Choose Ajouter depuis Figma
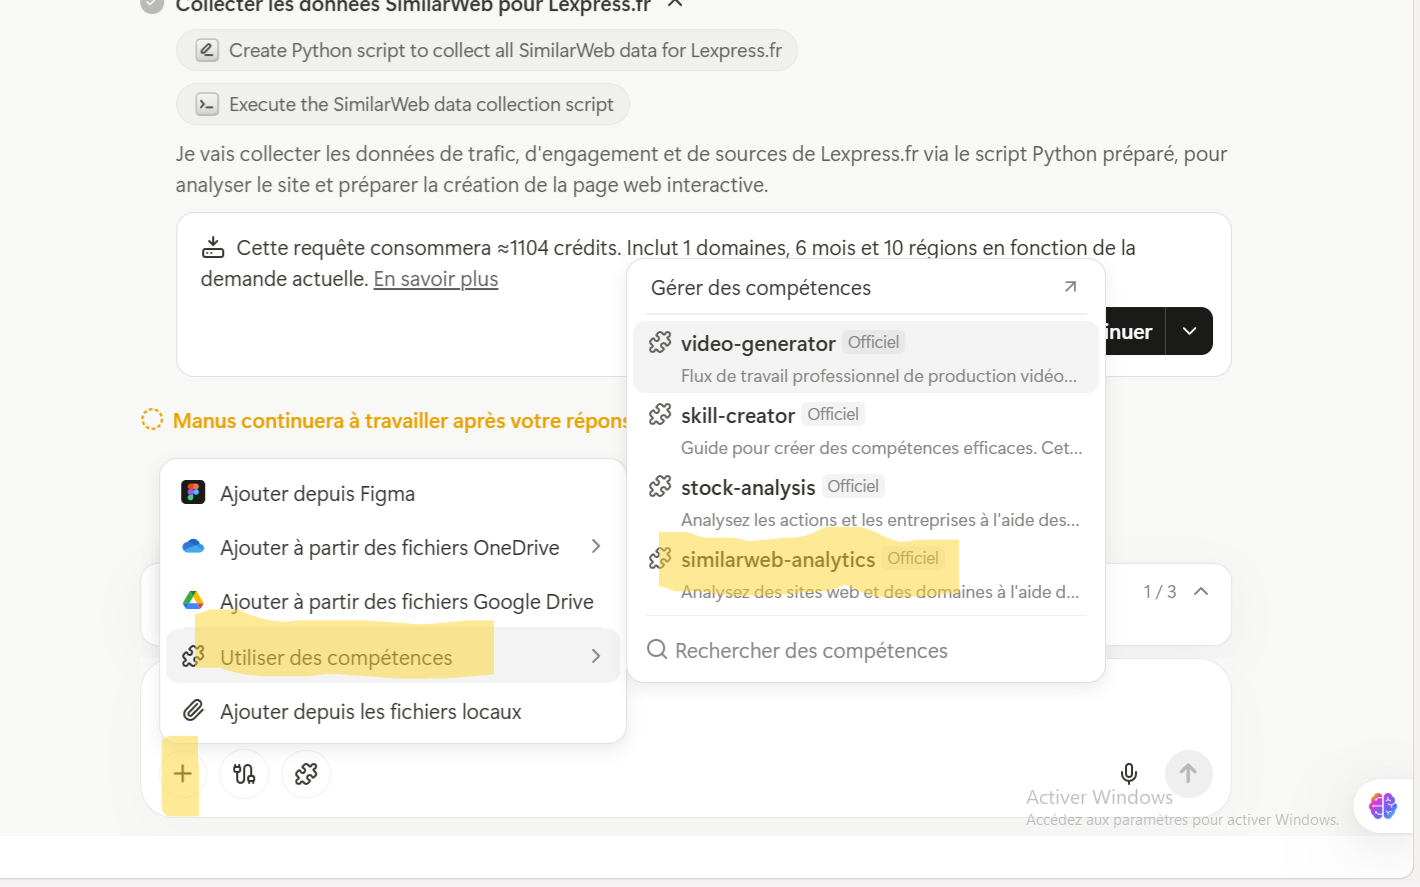The width and height of the screenshot is (1420, 887). point(317,494)
